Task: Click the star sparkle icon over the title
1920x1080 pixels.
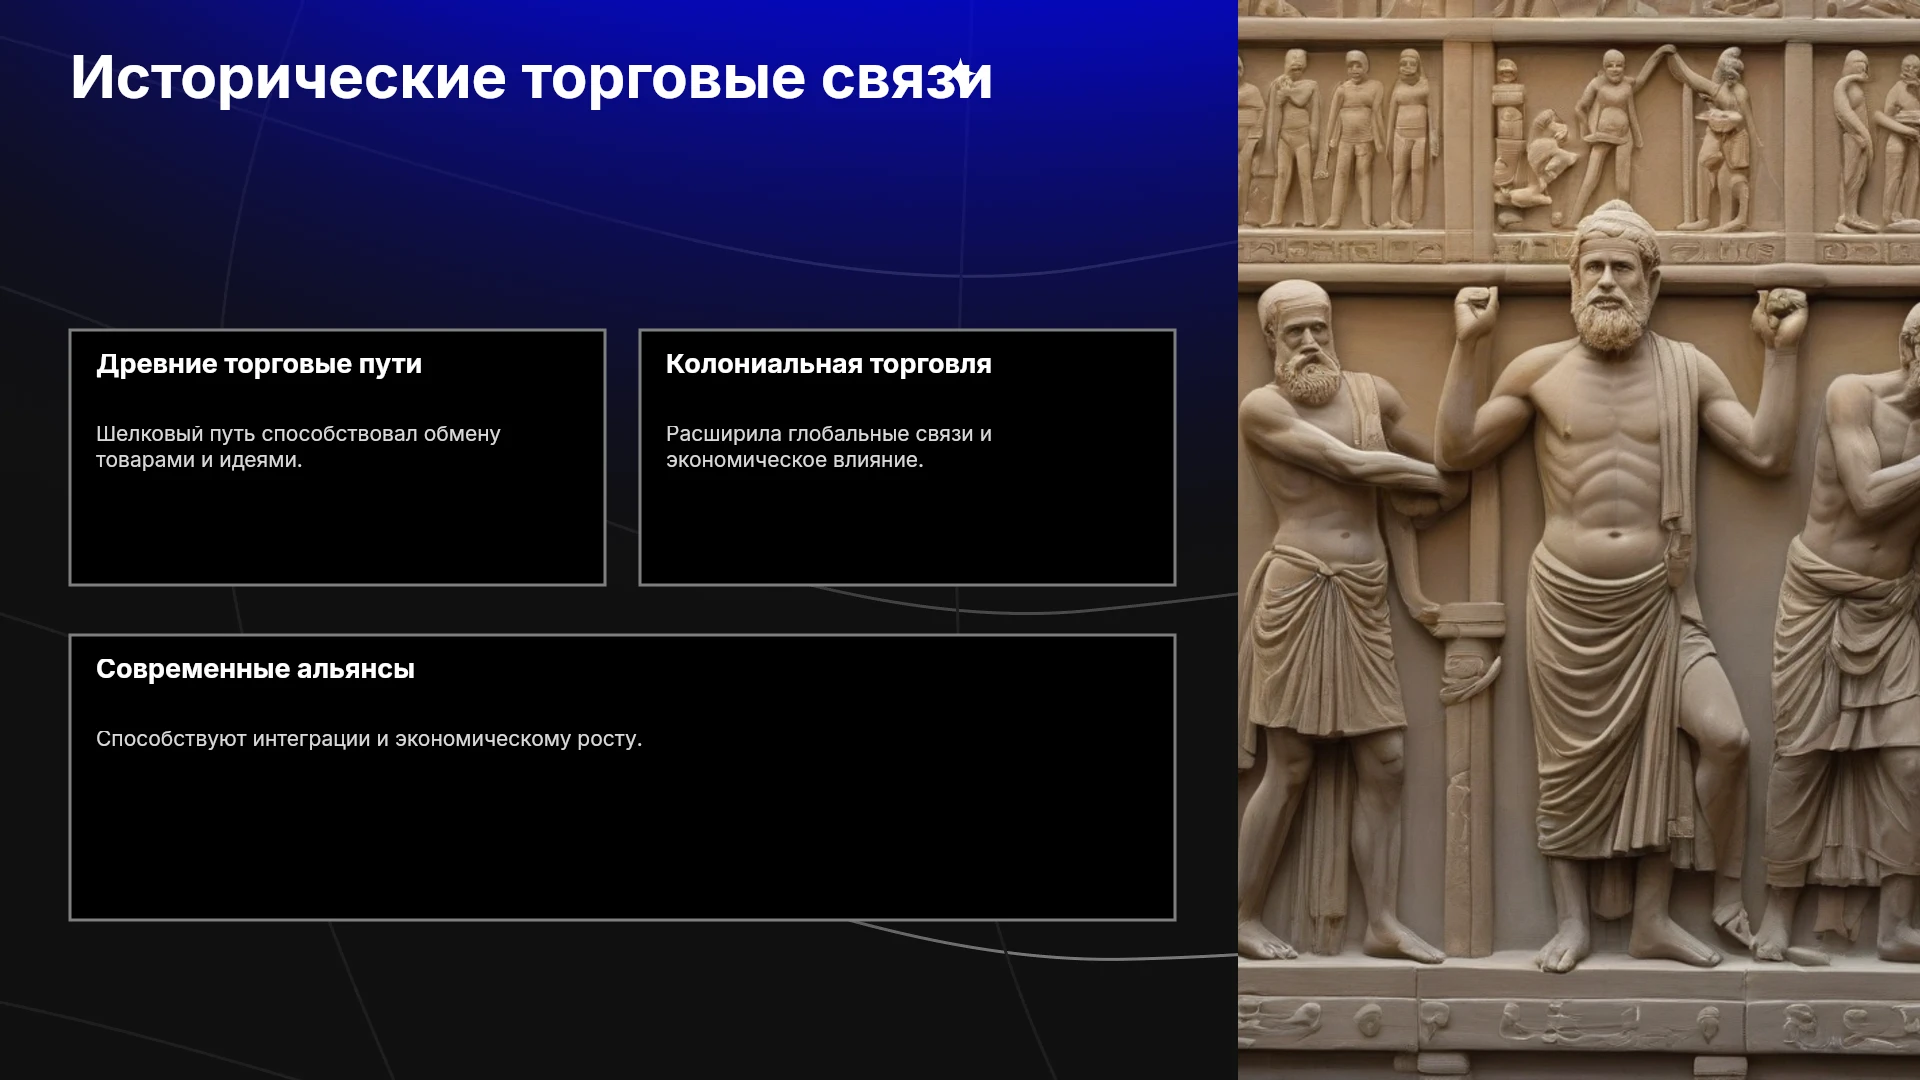Action: (961, 75)
